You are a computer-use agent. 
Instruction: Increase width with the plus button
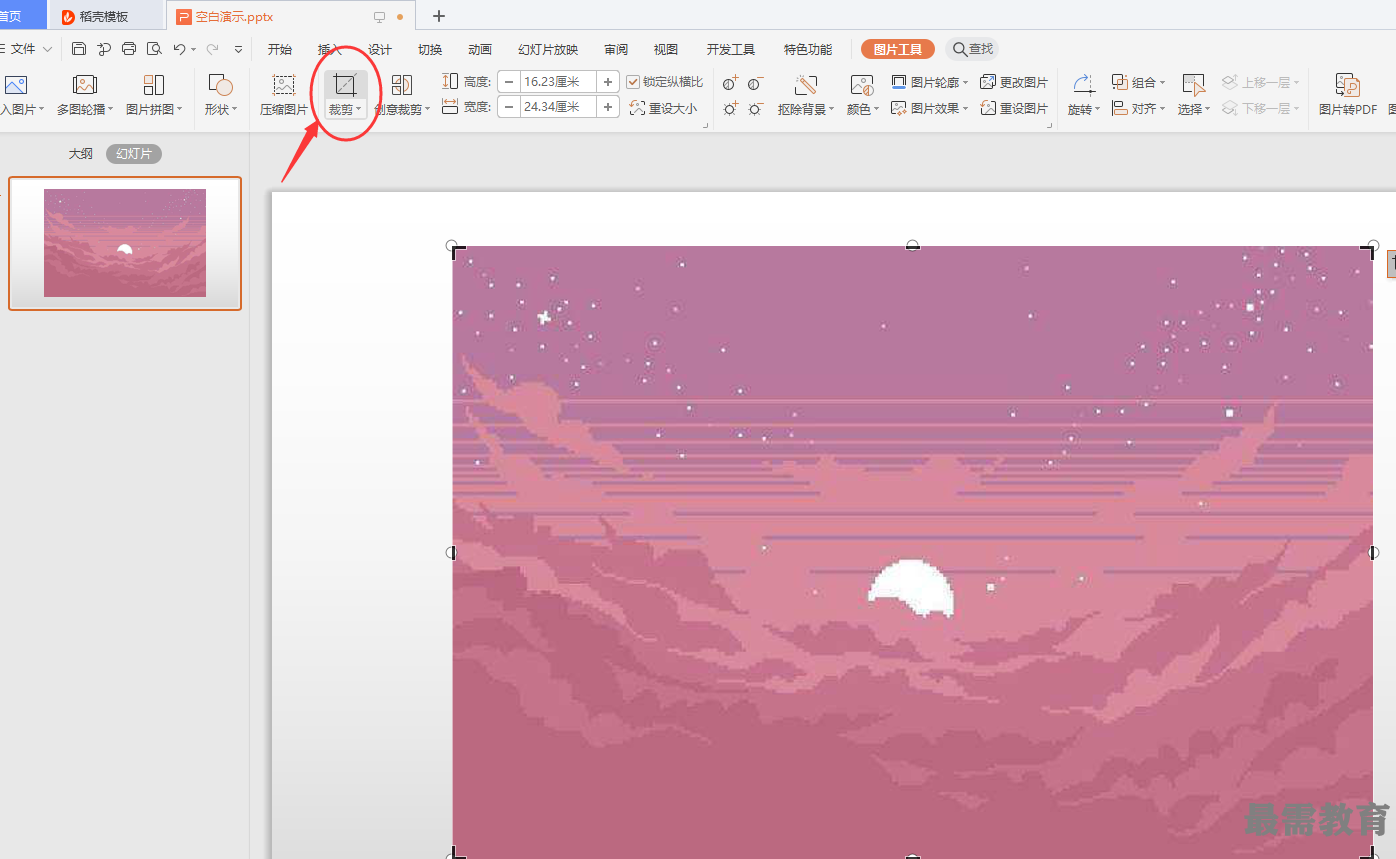(608, 107)
